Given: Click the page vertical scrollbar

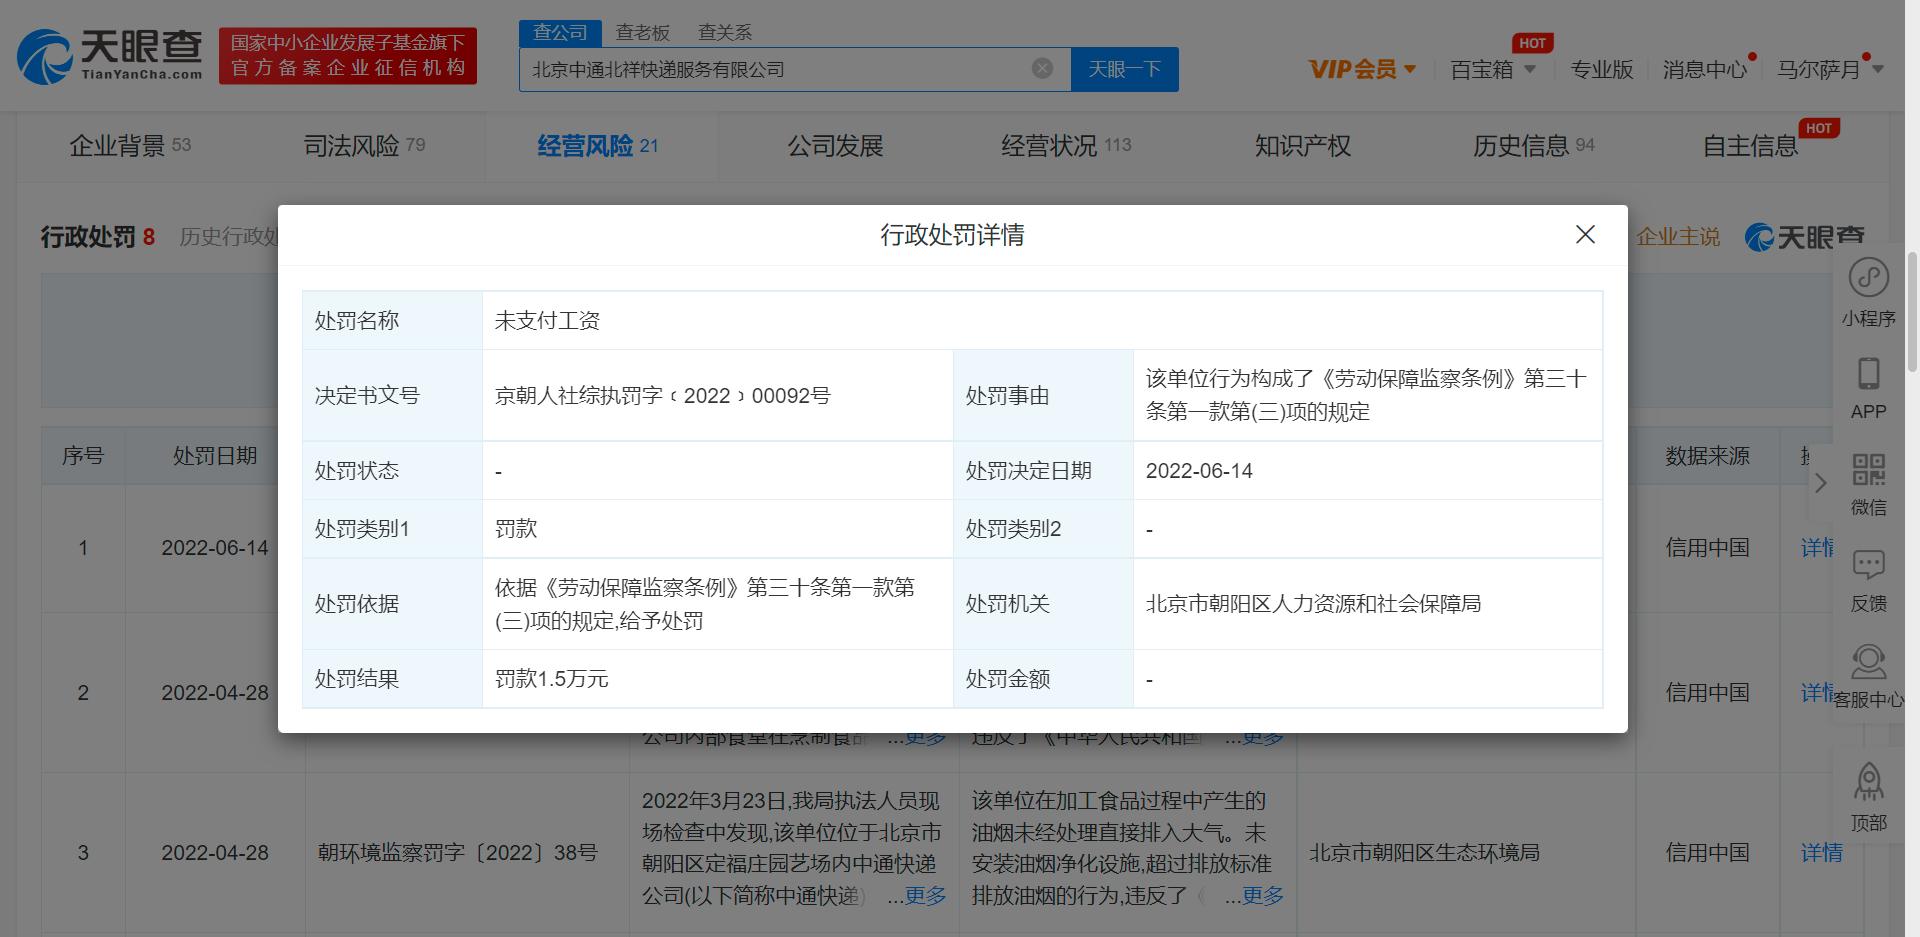Looking at the screenshot, I should click(1912, 310).
